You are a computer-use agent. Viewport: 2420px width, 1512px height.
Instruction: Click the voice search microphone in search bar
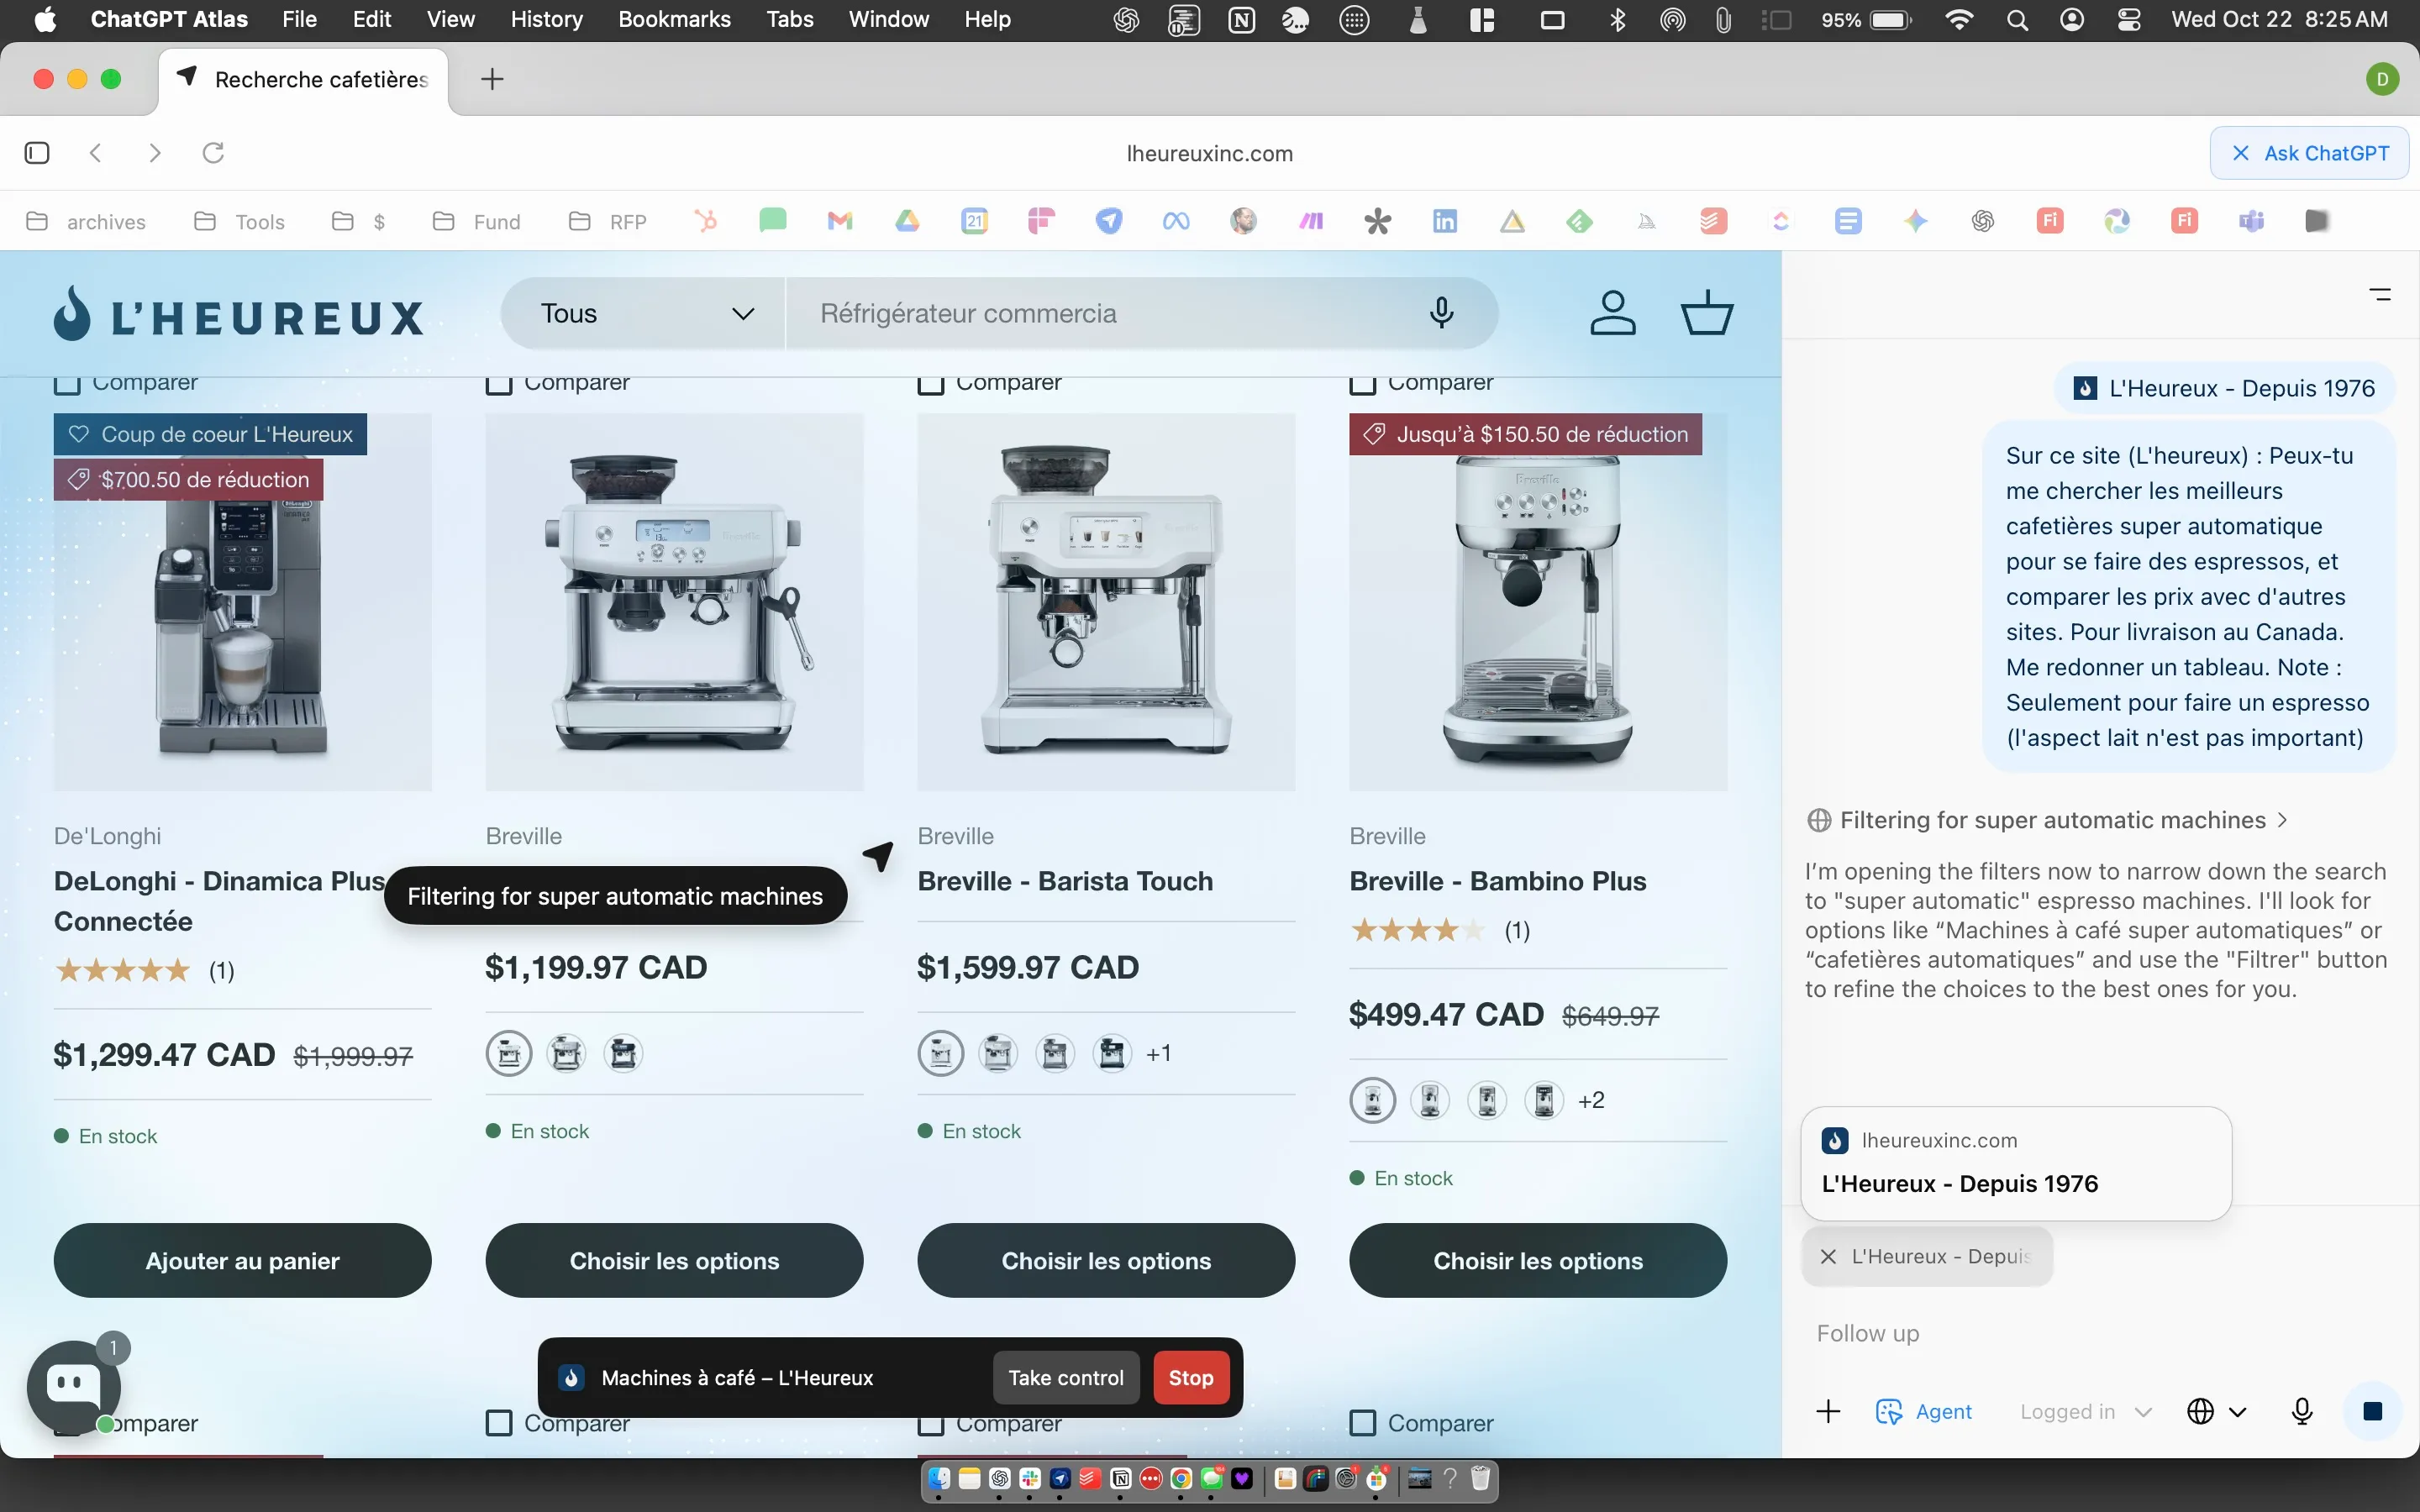tap(1441, 313)
